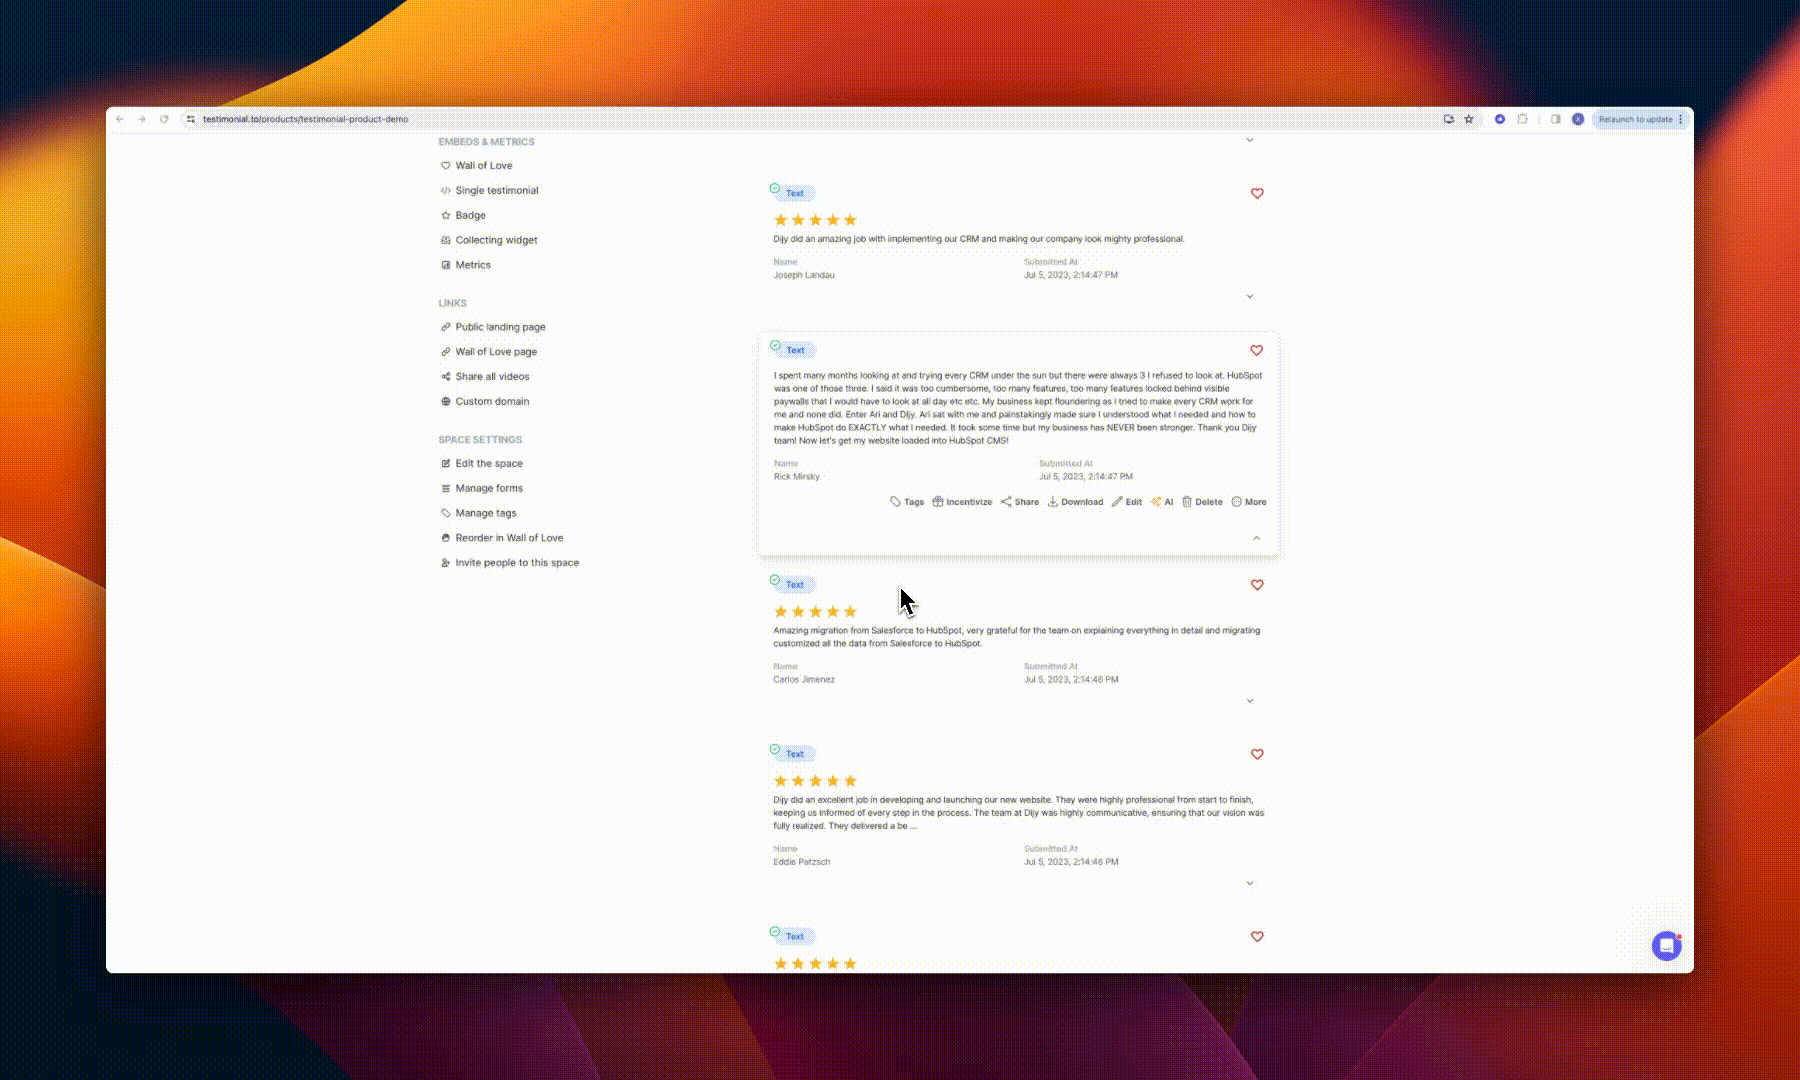Click the testimonial.to URL in address bar
This screenshot has height=1080, width=1800.
click(305, 119)
